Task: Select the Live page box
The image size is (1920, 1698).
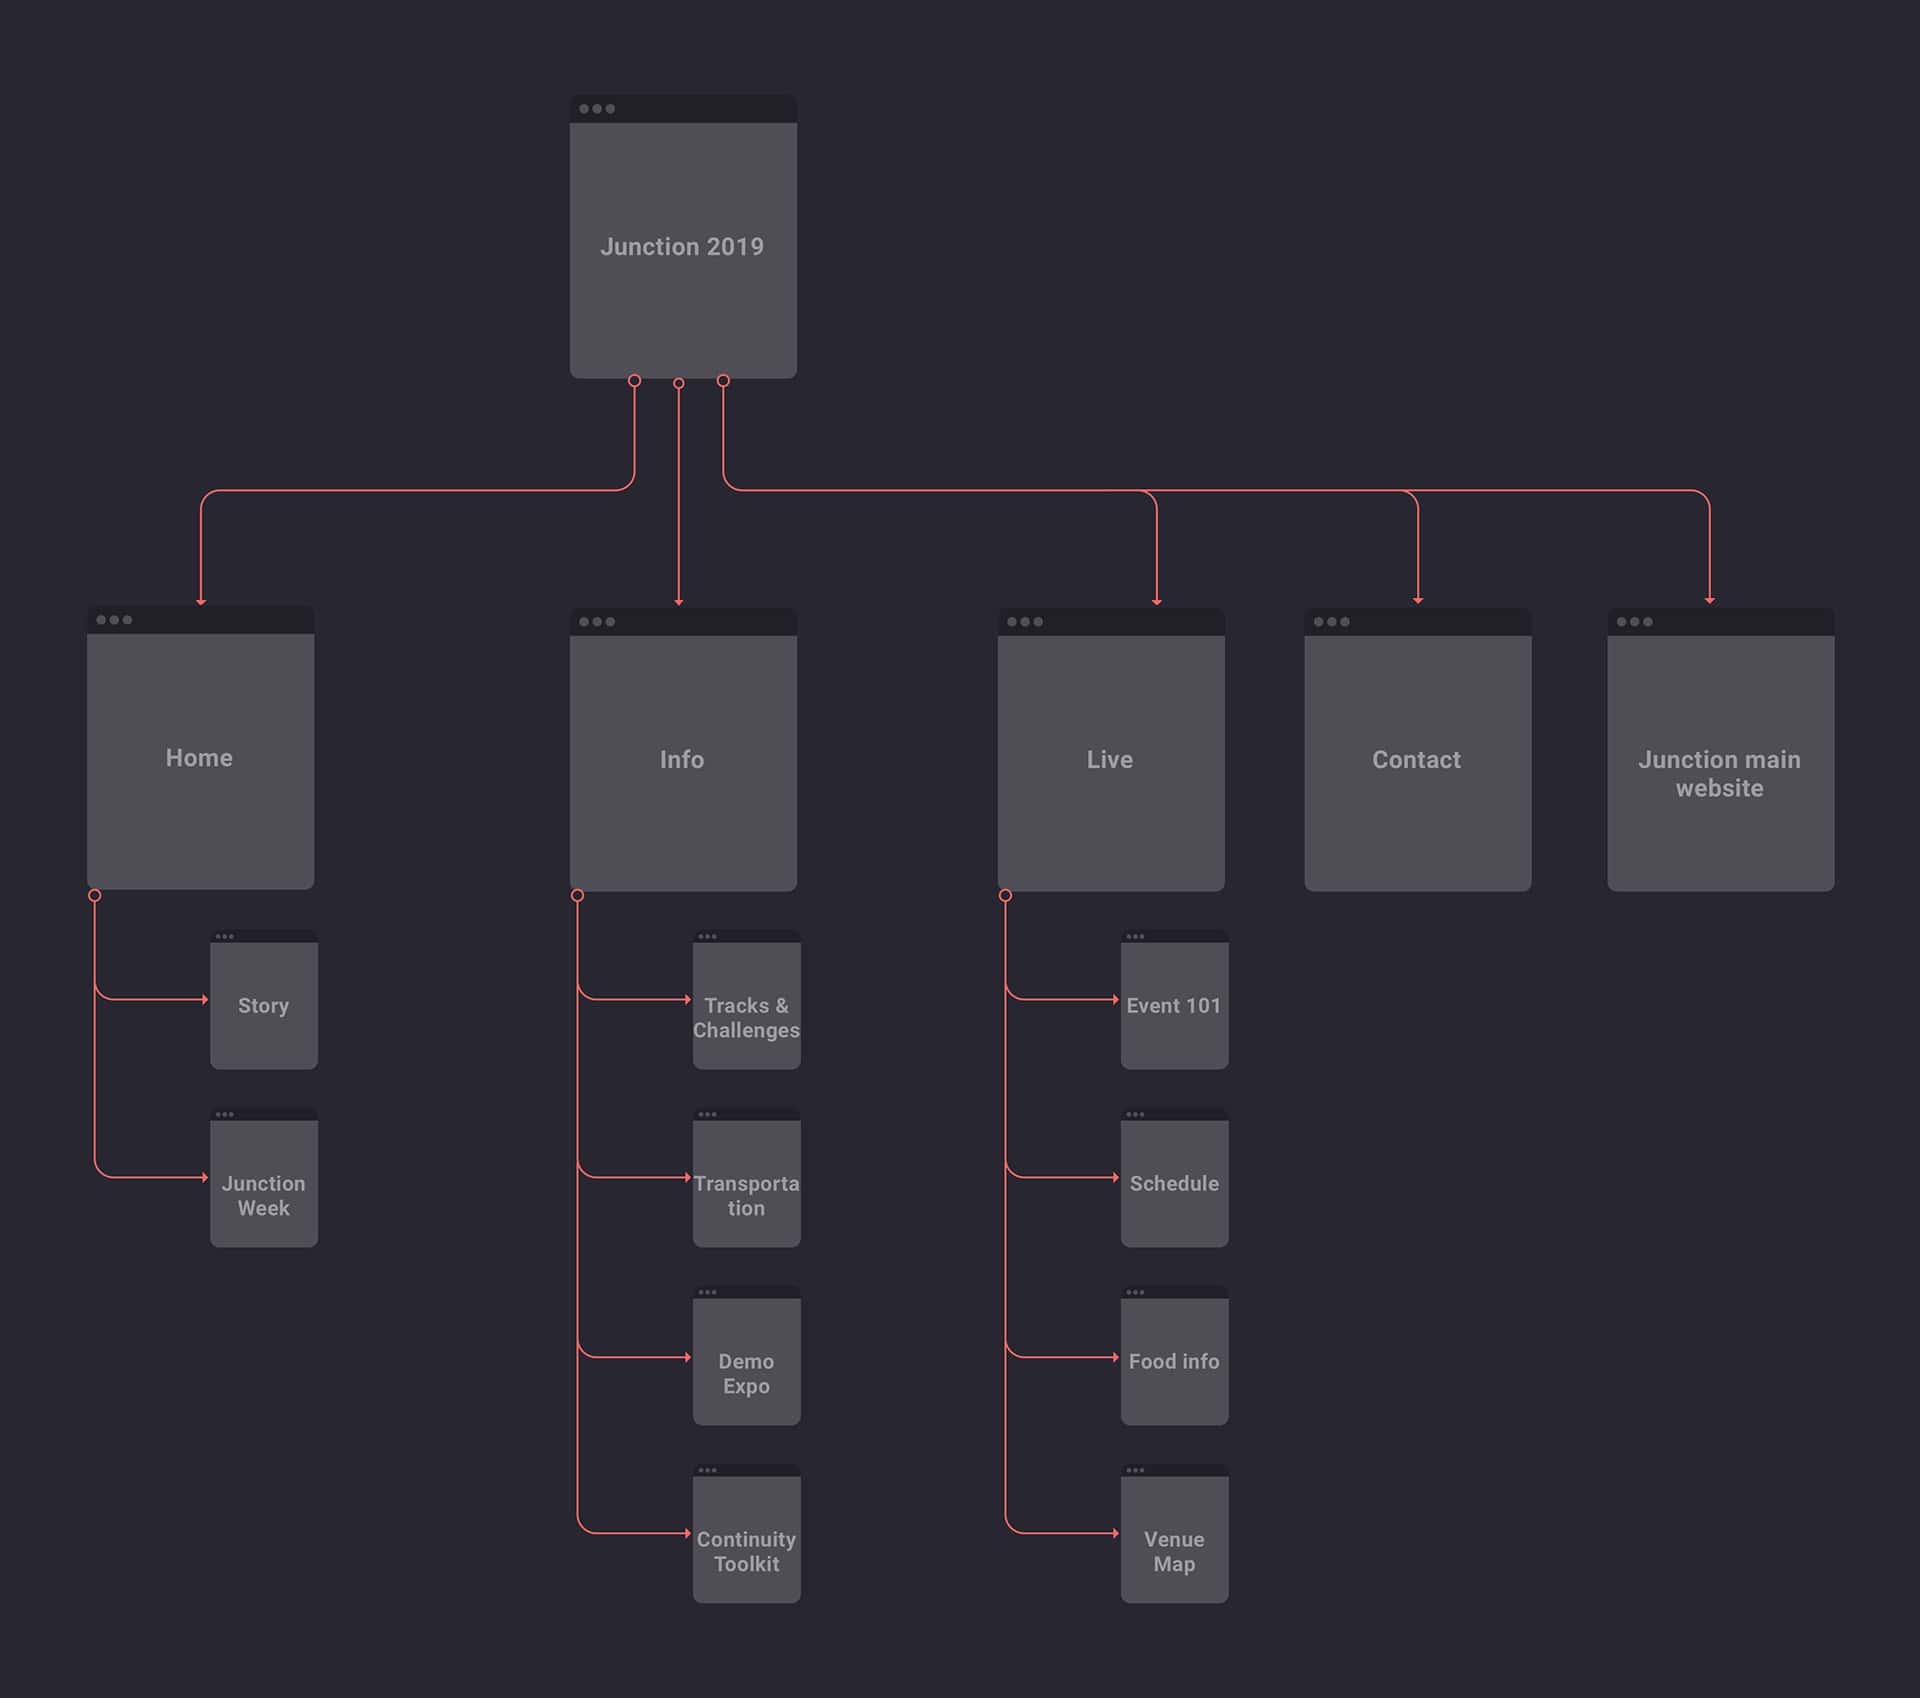Action: pos(1111,760)
